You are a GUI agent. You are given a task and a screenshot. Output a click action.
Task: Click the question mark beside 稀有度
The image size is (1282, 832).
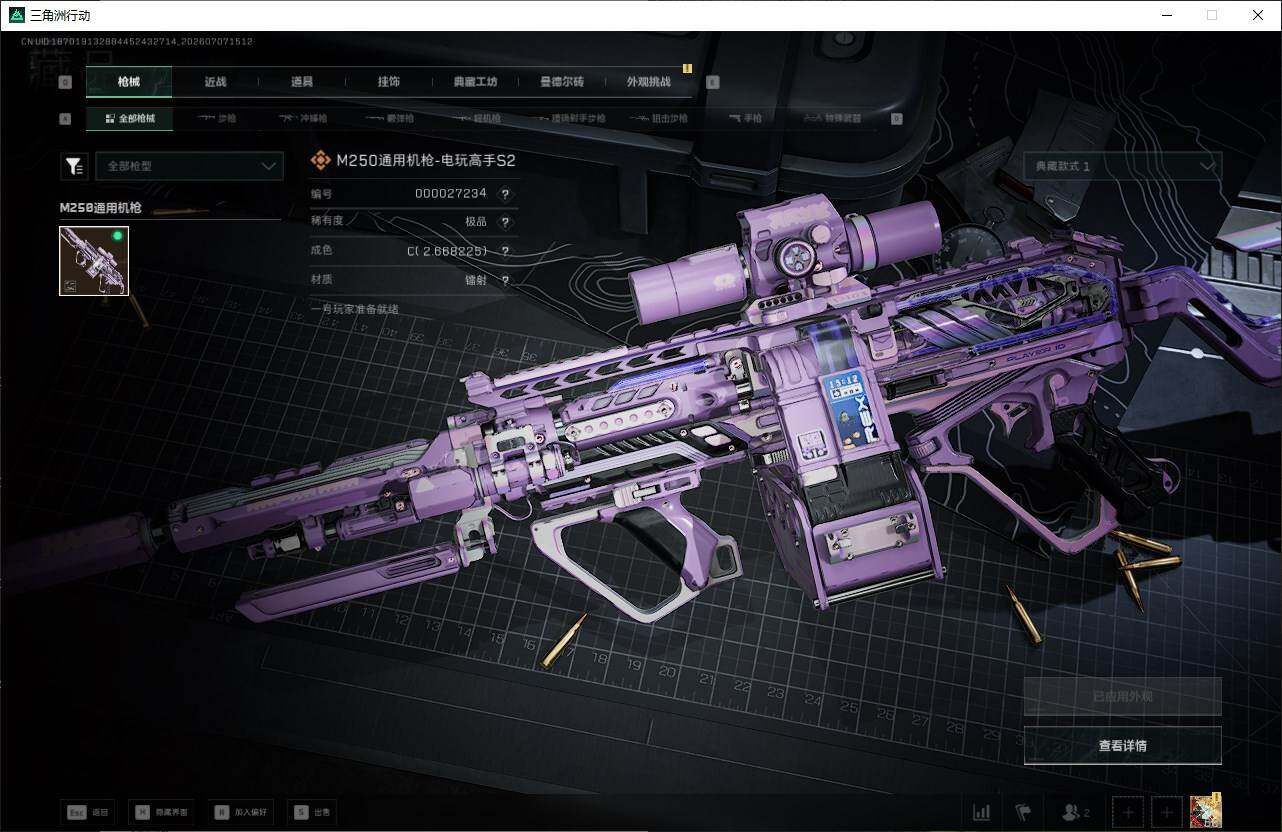(505, 222)
